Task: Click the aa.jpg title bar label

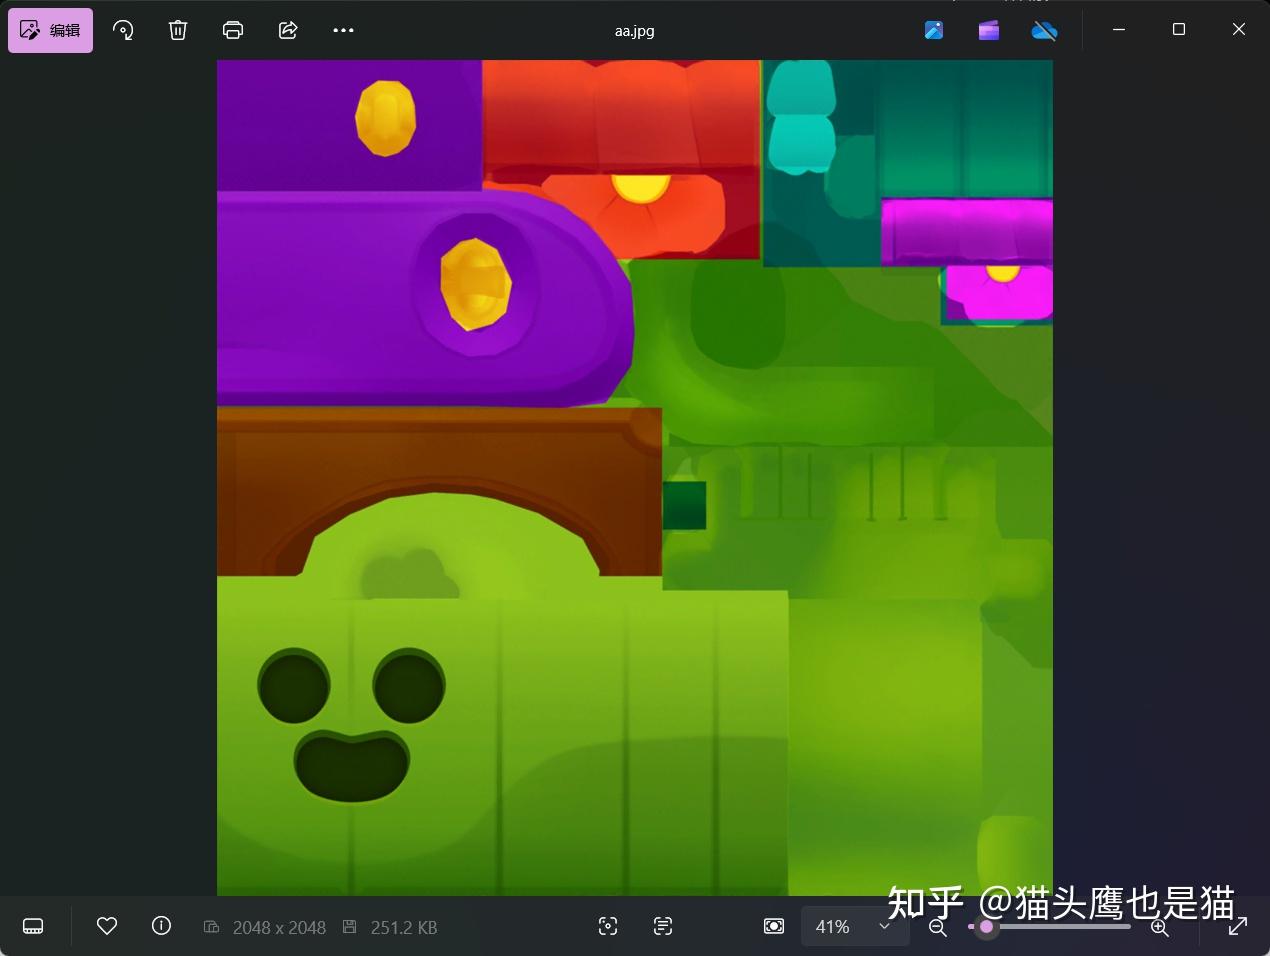Action: click(x=633, y=30)
